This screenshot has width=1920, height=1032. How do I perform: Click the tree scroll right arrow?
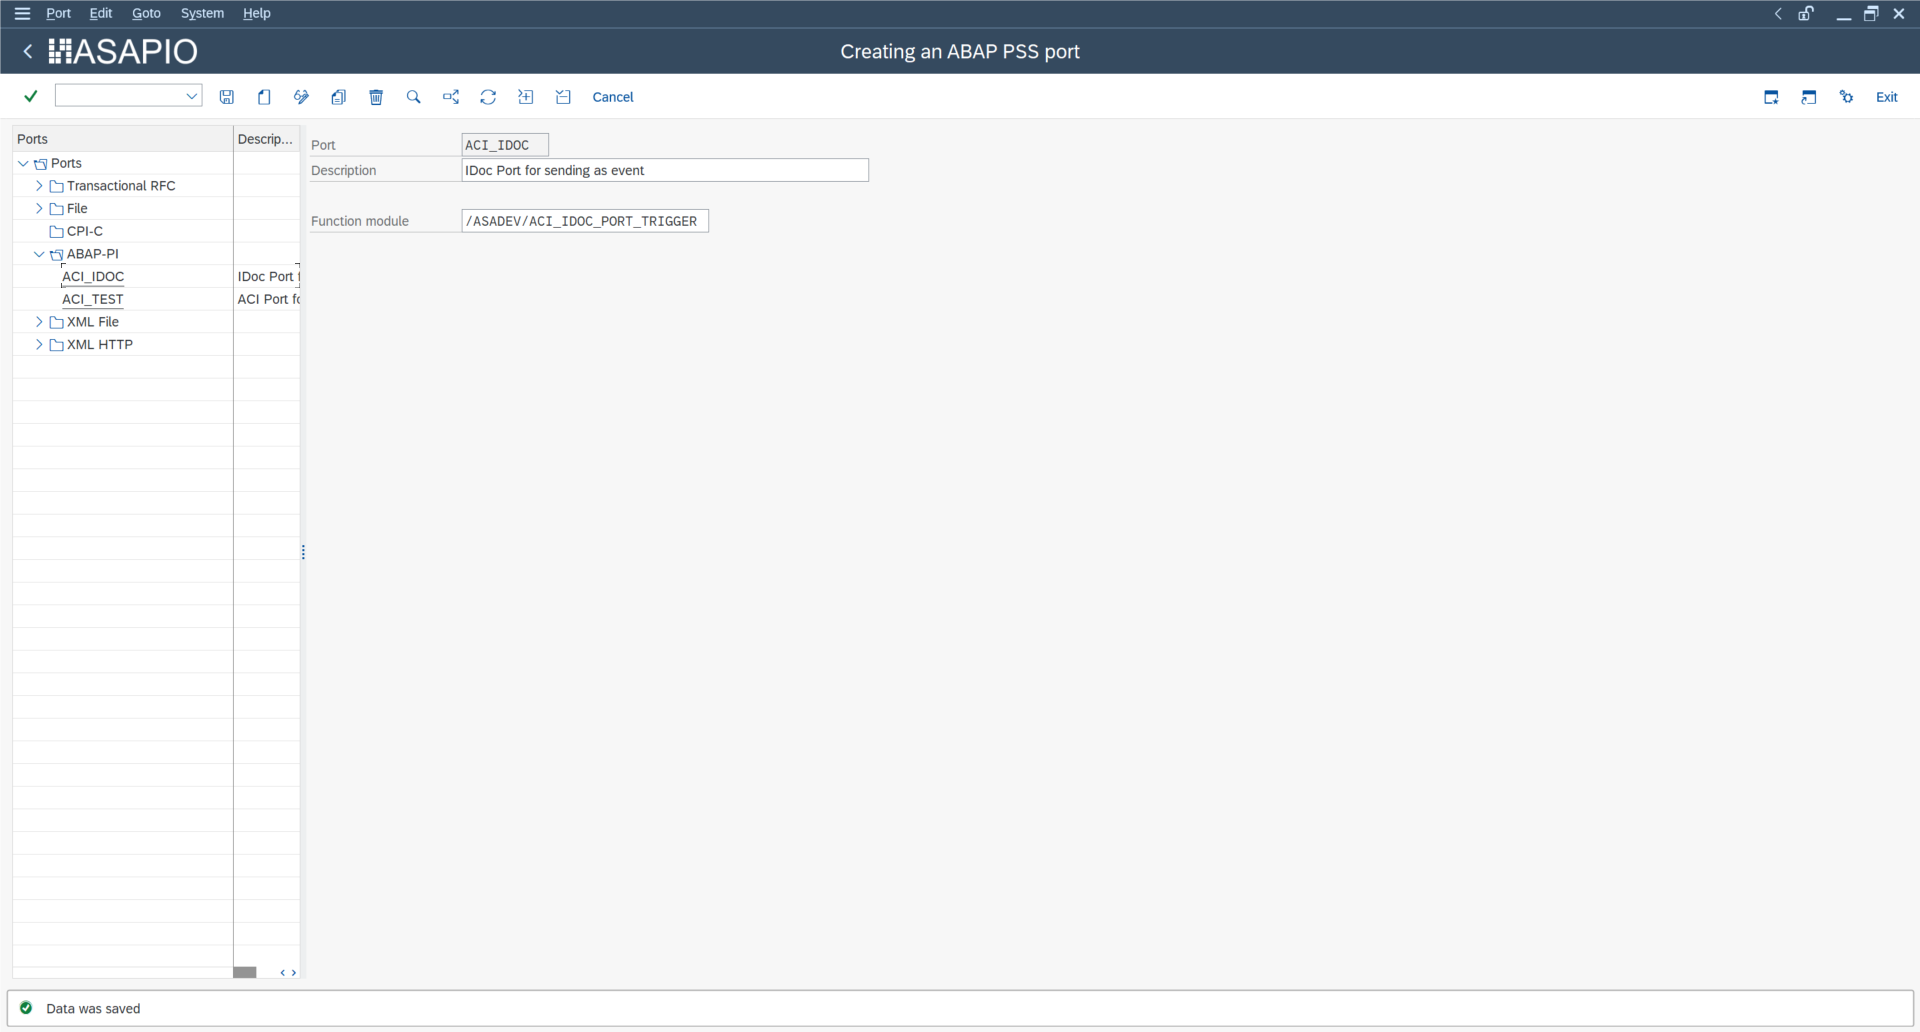(293, 972)
